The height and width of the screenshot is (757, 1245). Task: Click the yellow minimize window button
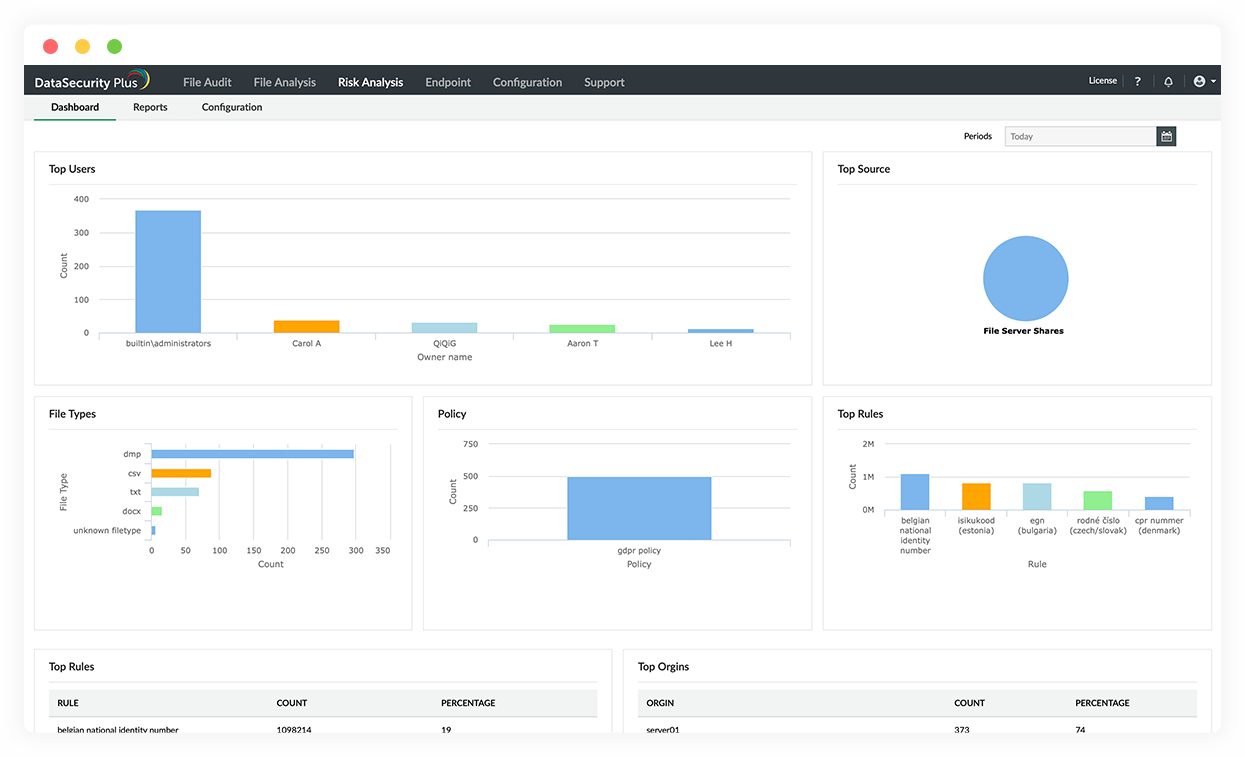(83, 46)
